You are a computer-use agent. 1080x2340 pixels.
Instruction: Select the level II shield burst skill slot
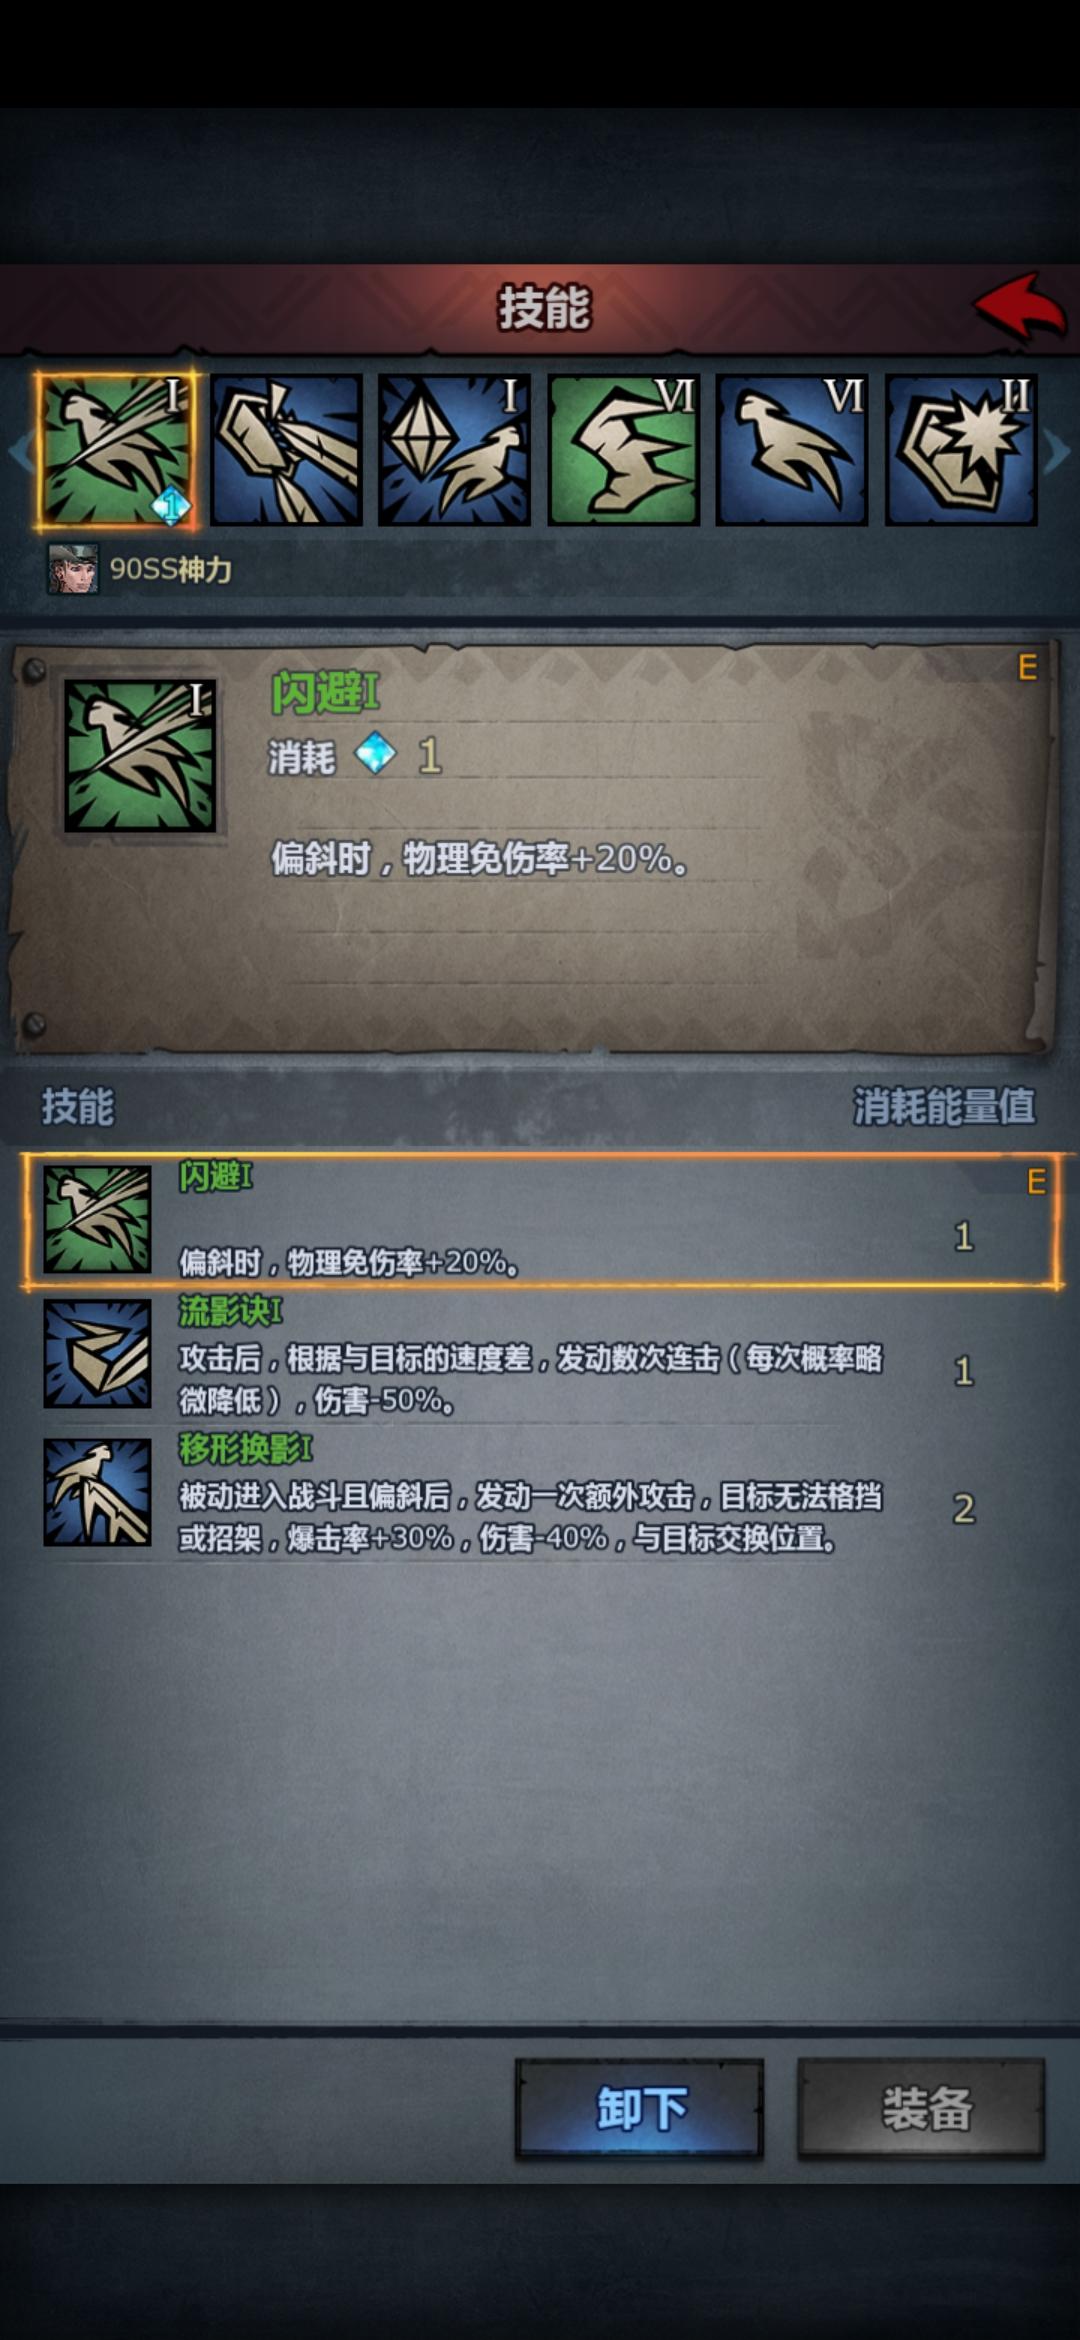(x=961, y=450)
